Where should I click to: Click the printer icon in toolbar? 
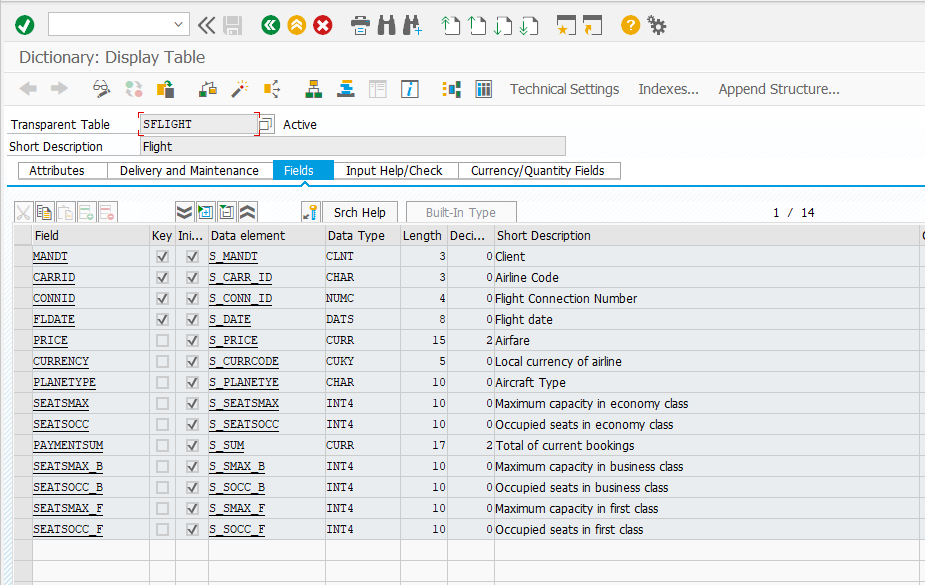[x=361, y=25]
